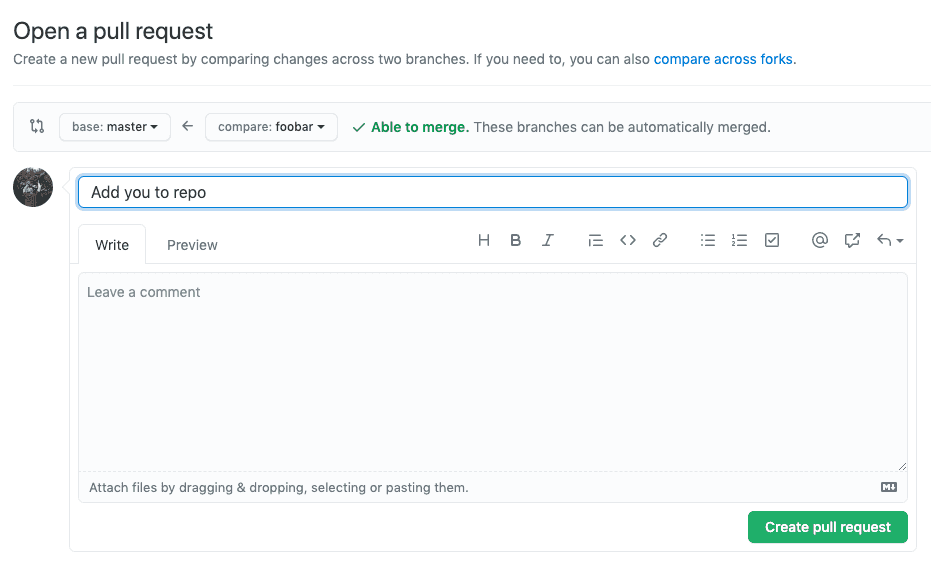Switch to the Preview tab

(192, 245)
